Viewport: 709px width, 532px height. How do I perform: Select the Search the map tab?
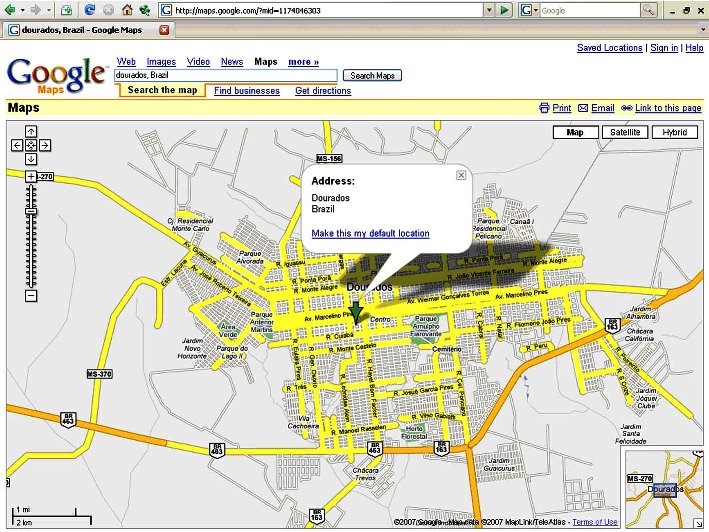(x=162, y=90)
